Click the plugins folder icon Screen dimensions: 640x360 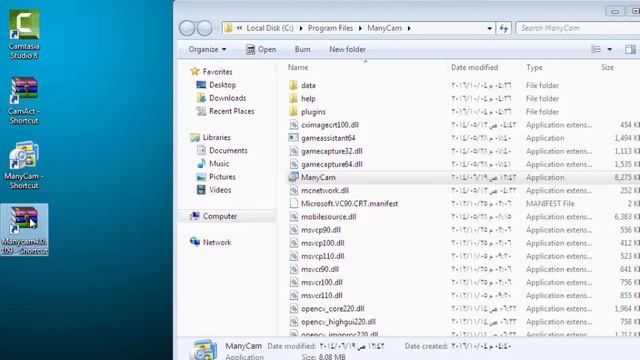[x=293, y=111]
